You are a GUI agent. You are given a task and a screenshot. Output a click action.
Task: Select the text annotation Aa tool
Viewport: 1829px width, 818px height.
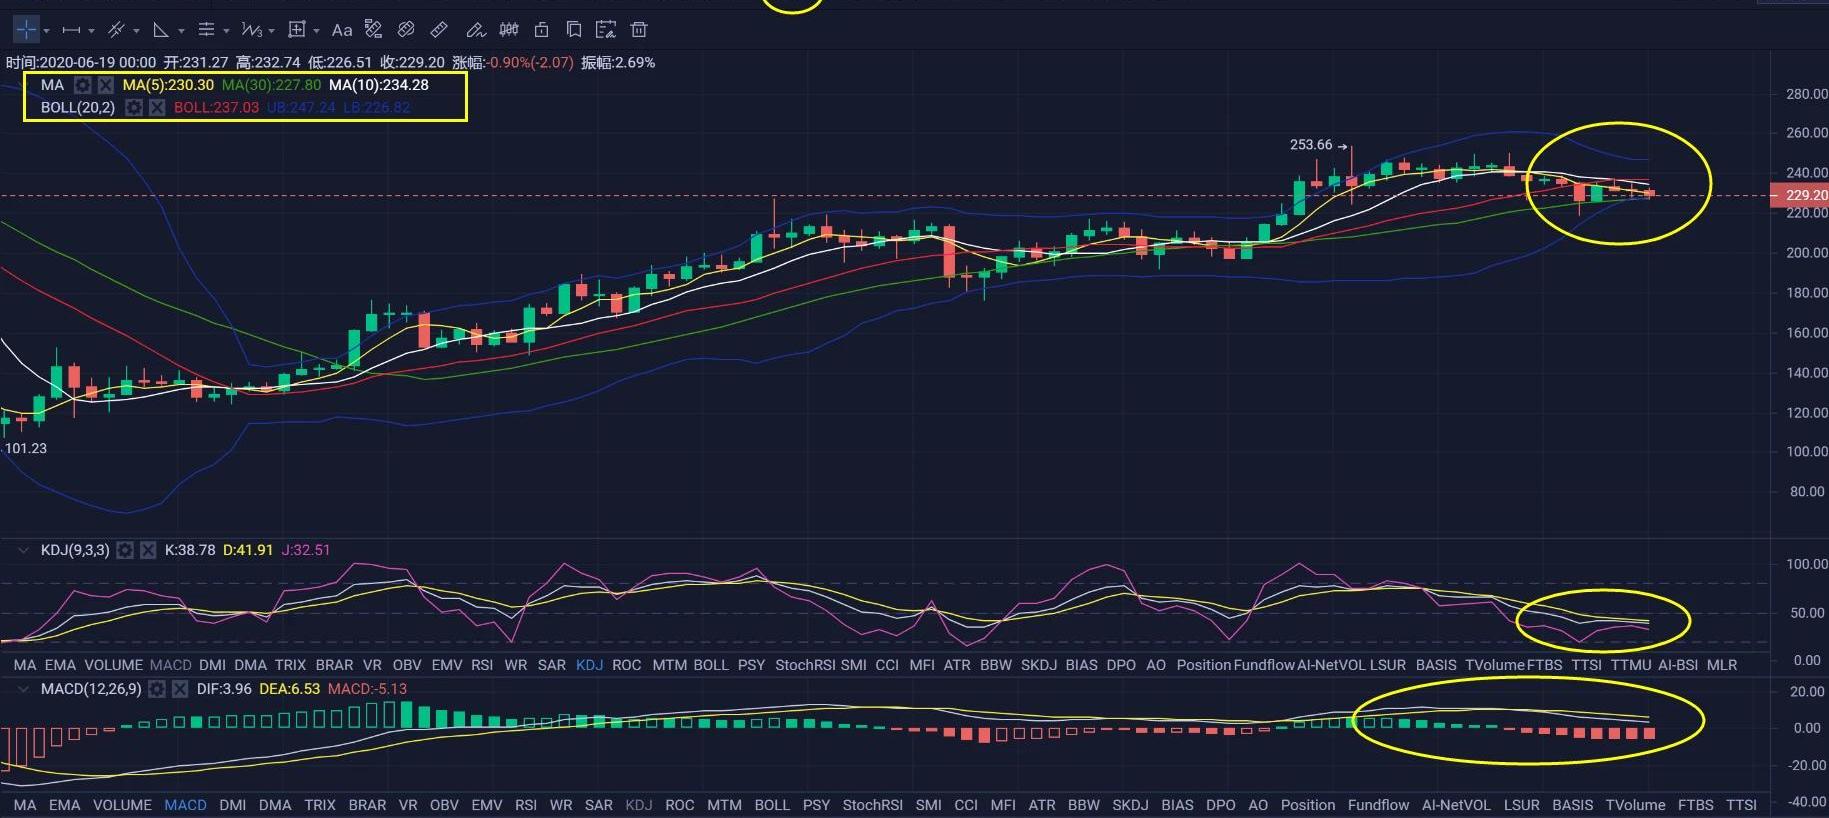click(x=341, y=30)
